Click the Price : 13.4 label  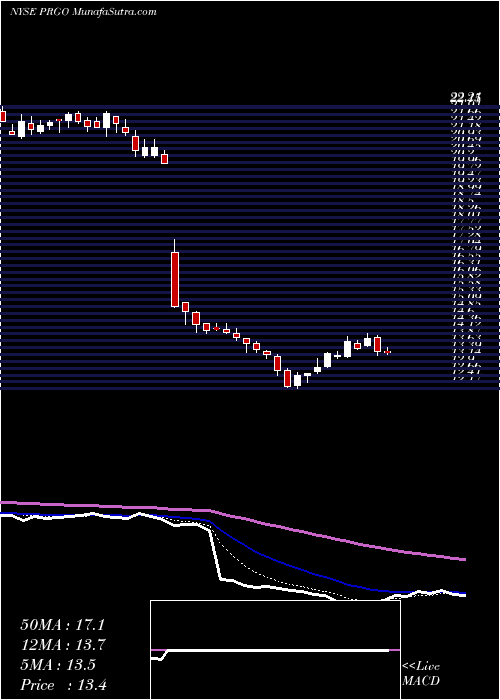click(63, 685)
